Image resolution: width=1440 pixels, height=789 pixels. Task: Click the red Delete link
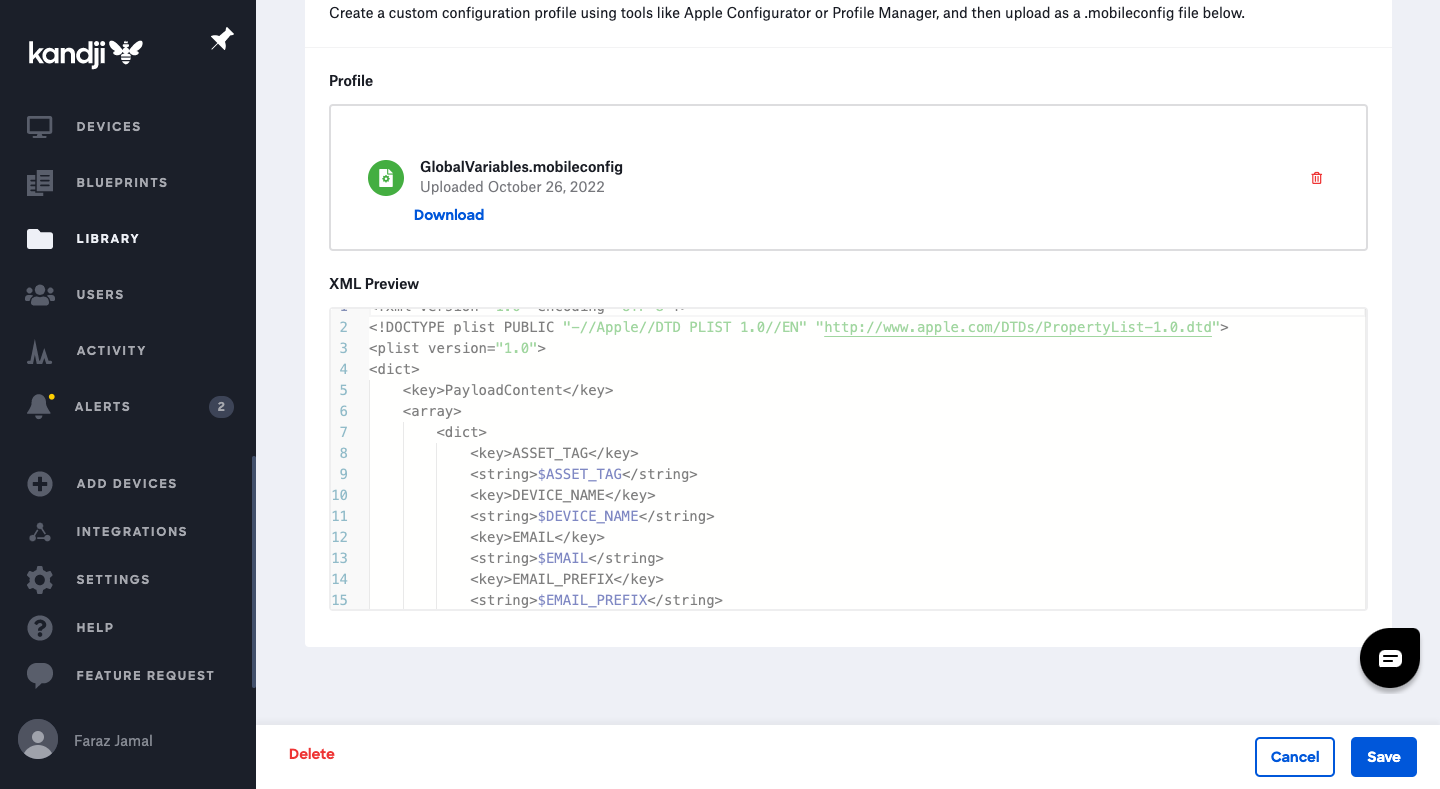point(312,754)
